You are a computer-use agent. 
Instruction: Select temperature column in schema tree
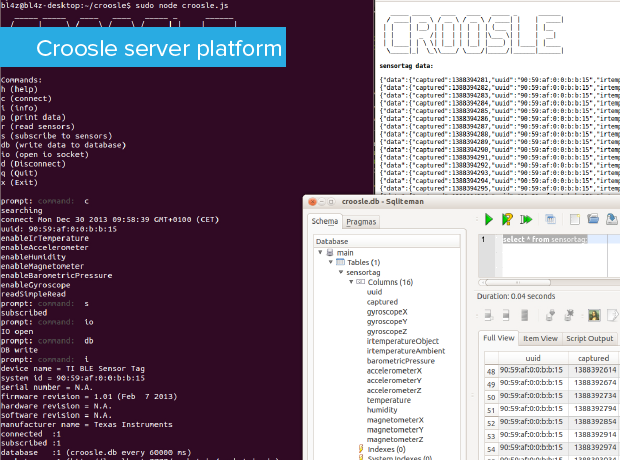(x=389, y=400)
